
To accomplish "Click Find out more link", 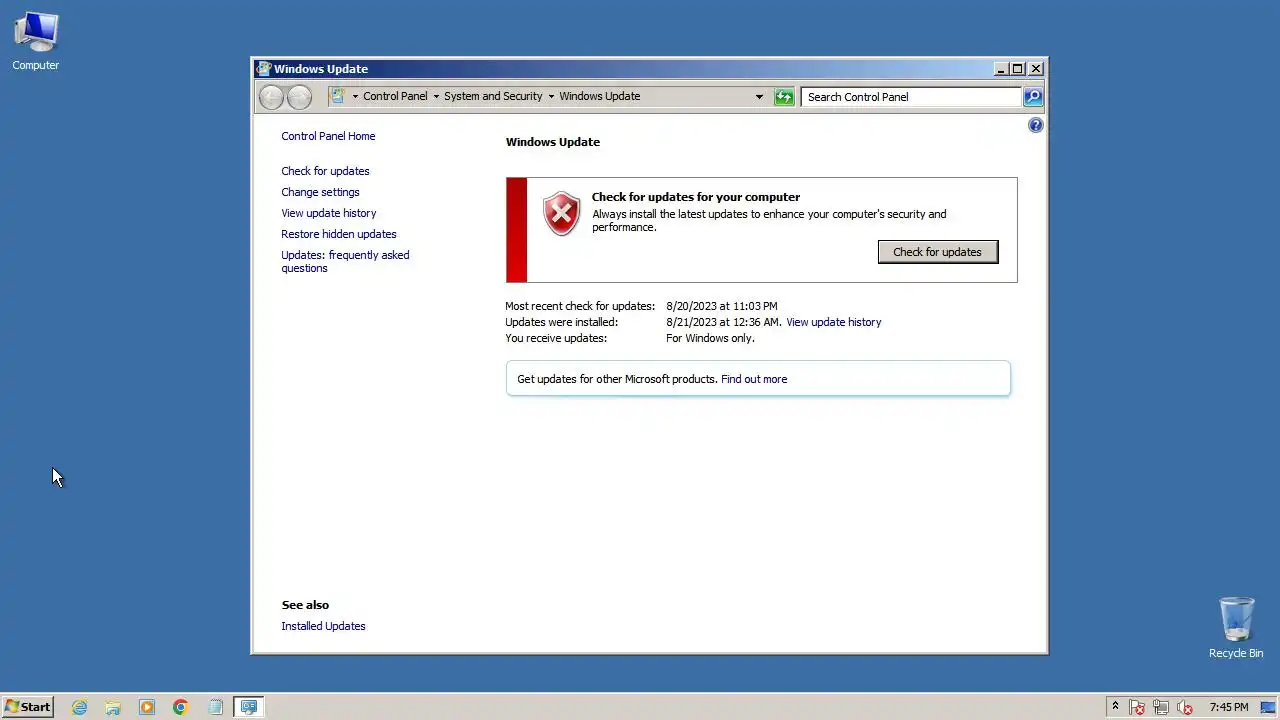I will 753,379.
